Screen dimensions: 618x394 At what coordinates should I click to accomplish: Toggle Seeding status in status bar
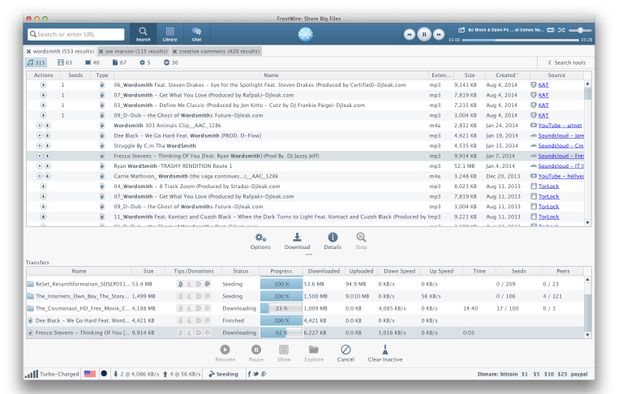point(223,374)
